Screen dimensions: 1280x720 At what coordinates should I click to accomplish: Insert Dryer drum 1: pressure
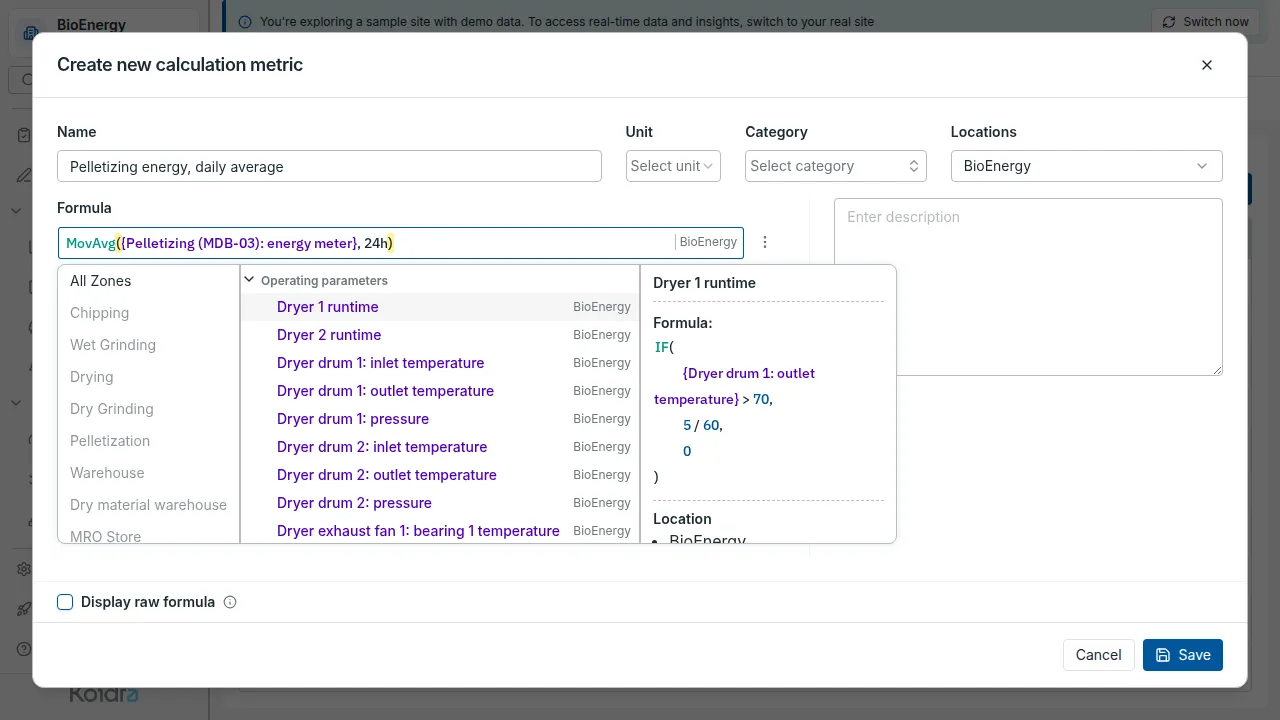[x=440, y=419]
